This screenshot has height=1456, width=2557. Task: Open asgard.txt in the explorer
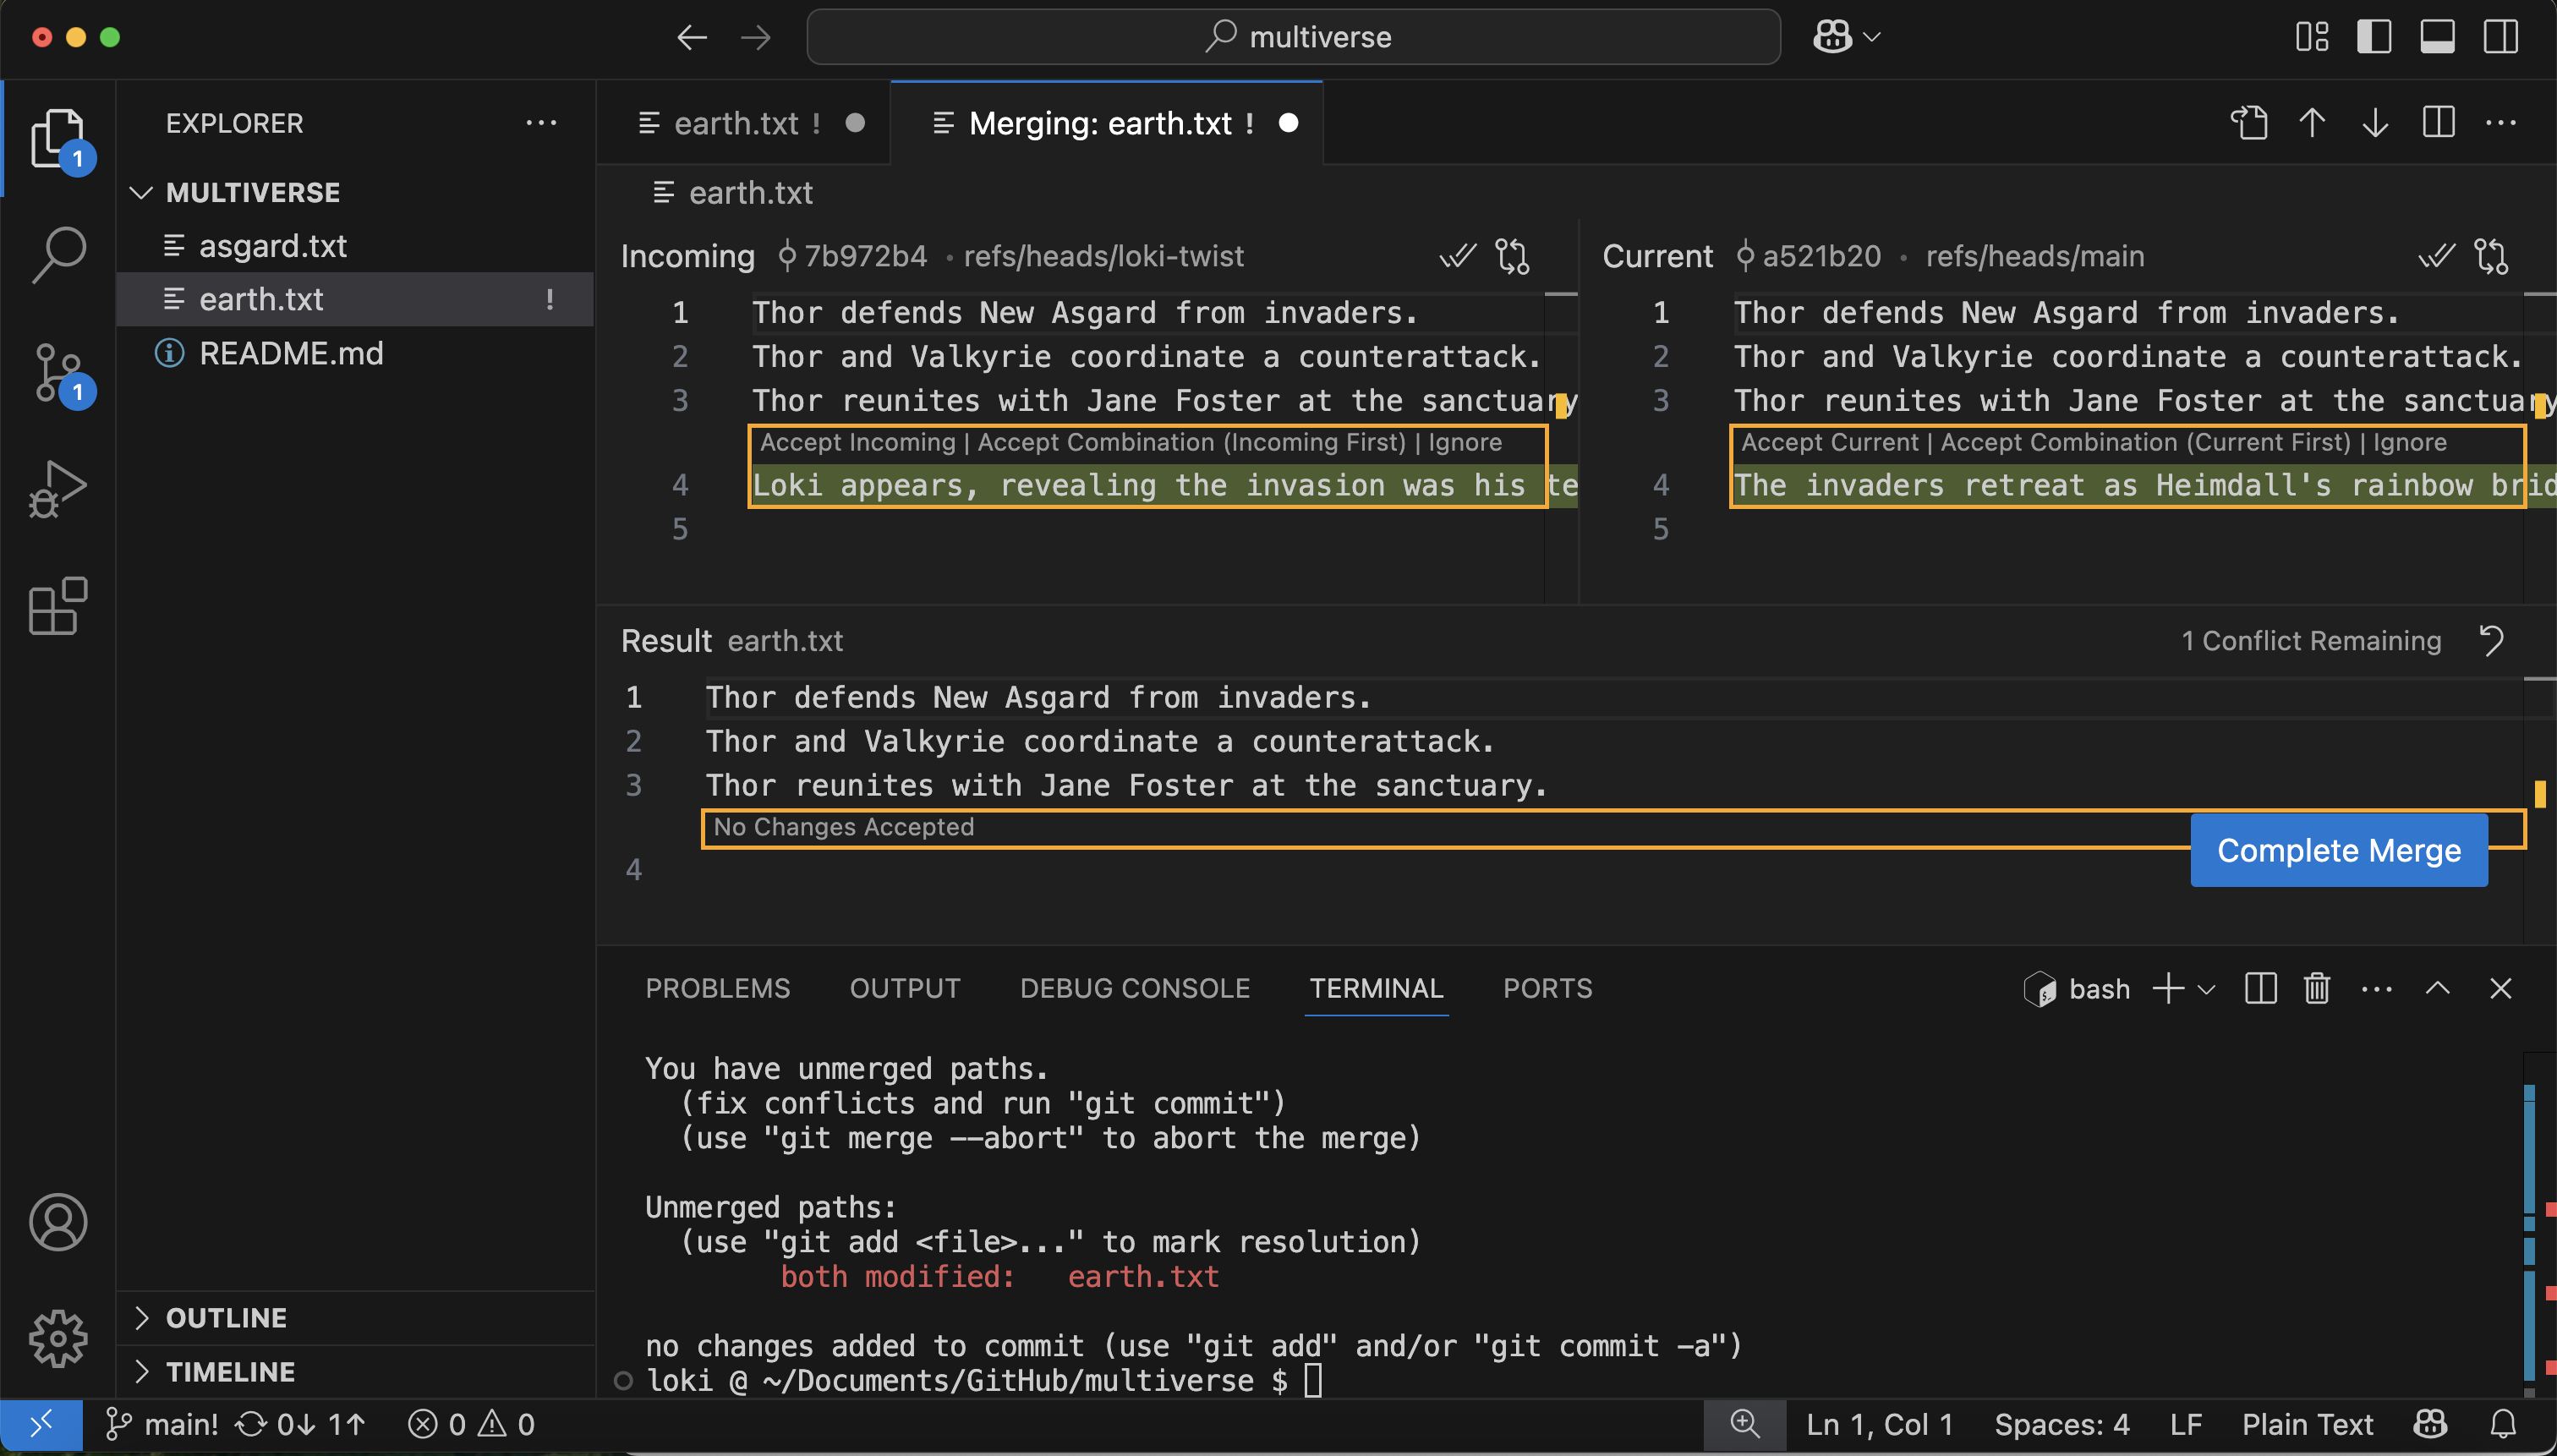[356, 246]
